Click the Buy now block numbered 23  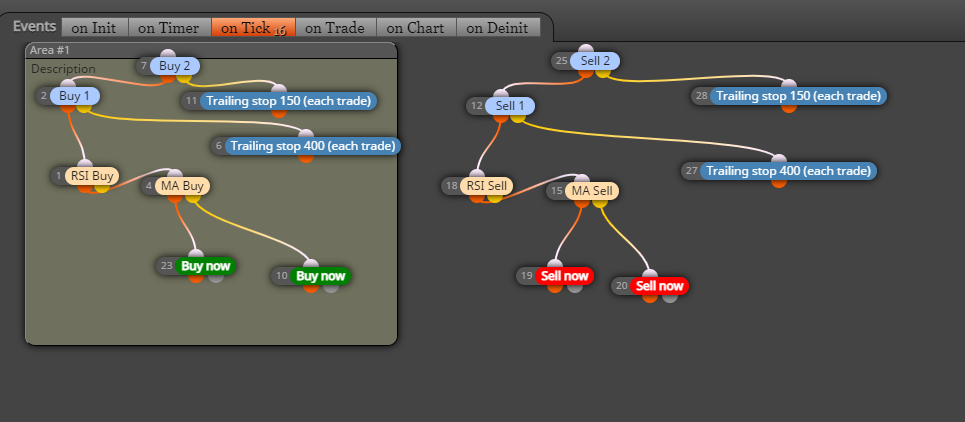[206, 266]
